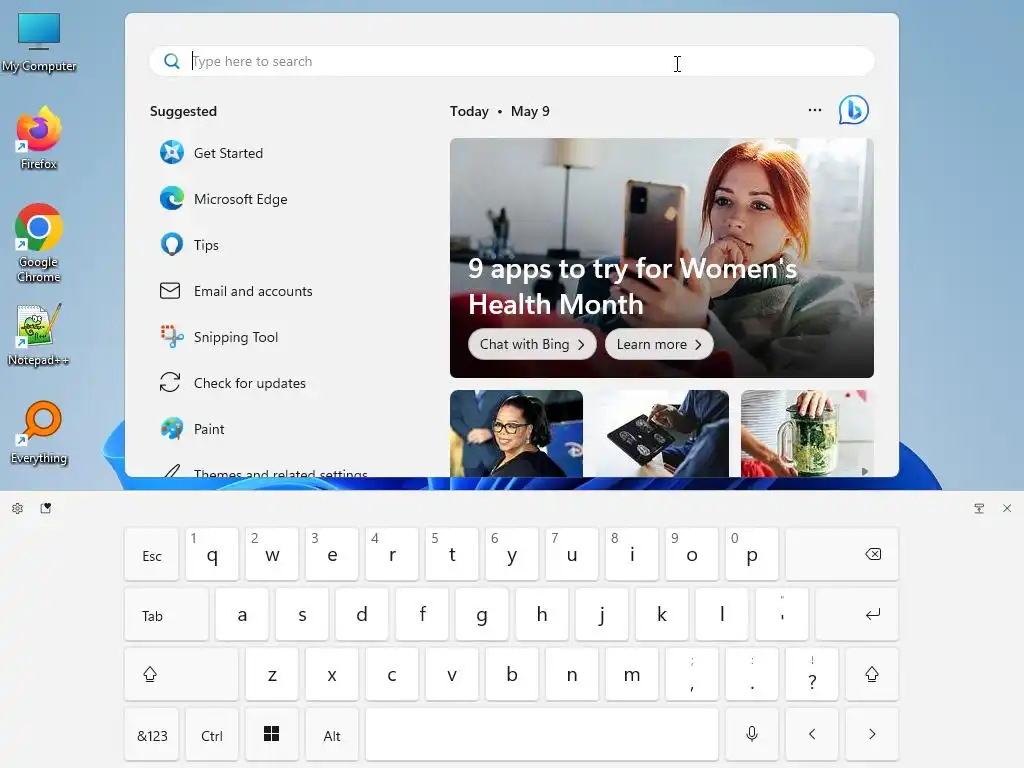Screen dimensions: 1024x768
Task: Launch Everything search desktop shortcut
Action: point(39,432)
